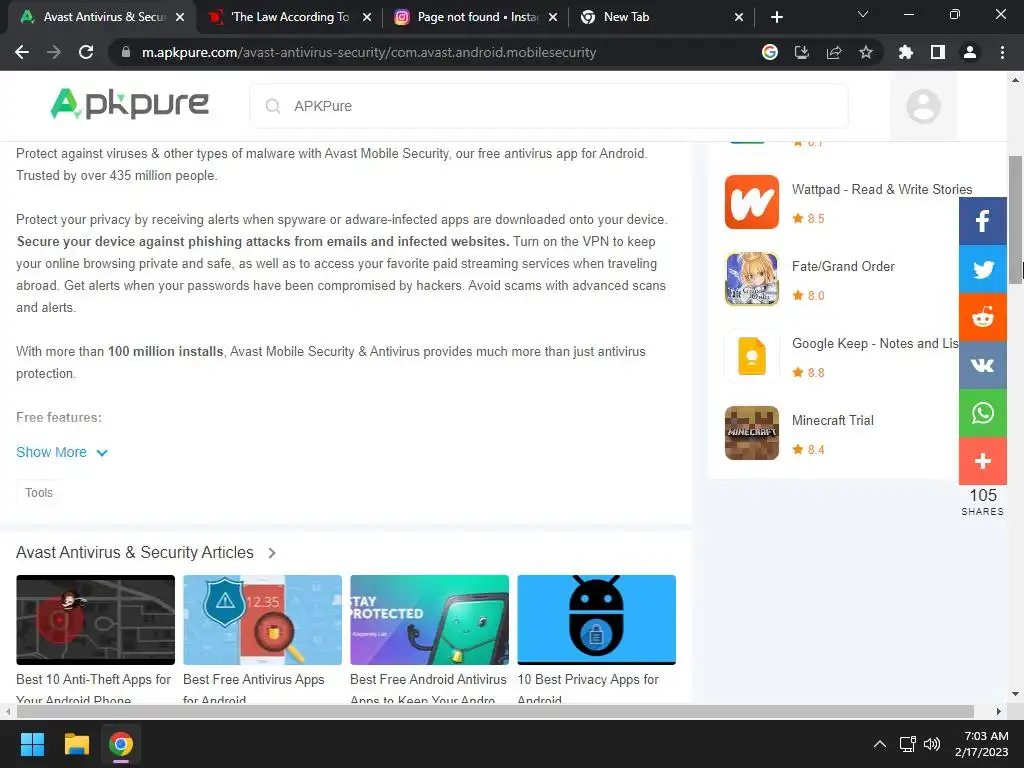Open Avast Antivirus & Security Articles heading
The width and height of the screenshot is (1024, 768).
(135, 552)
